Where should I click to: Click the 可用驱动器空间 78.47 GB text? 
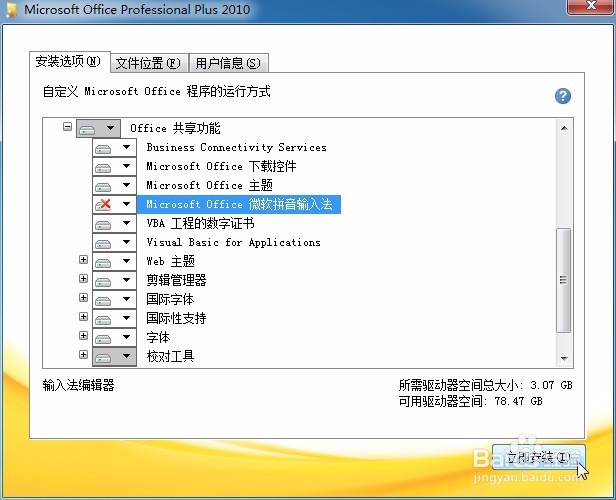point(470,401)
